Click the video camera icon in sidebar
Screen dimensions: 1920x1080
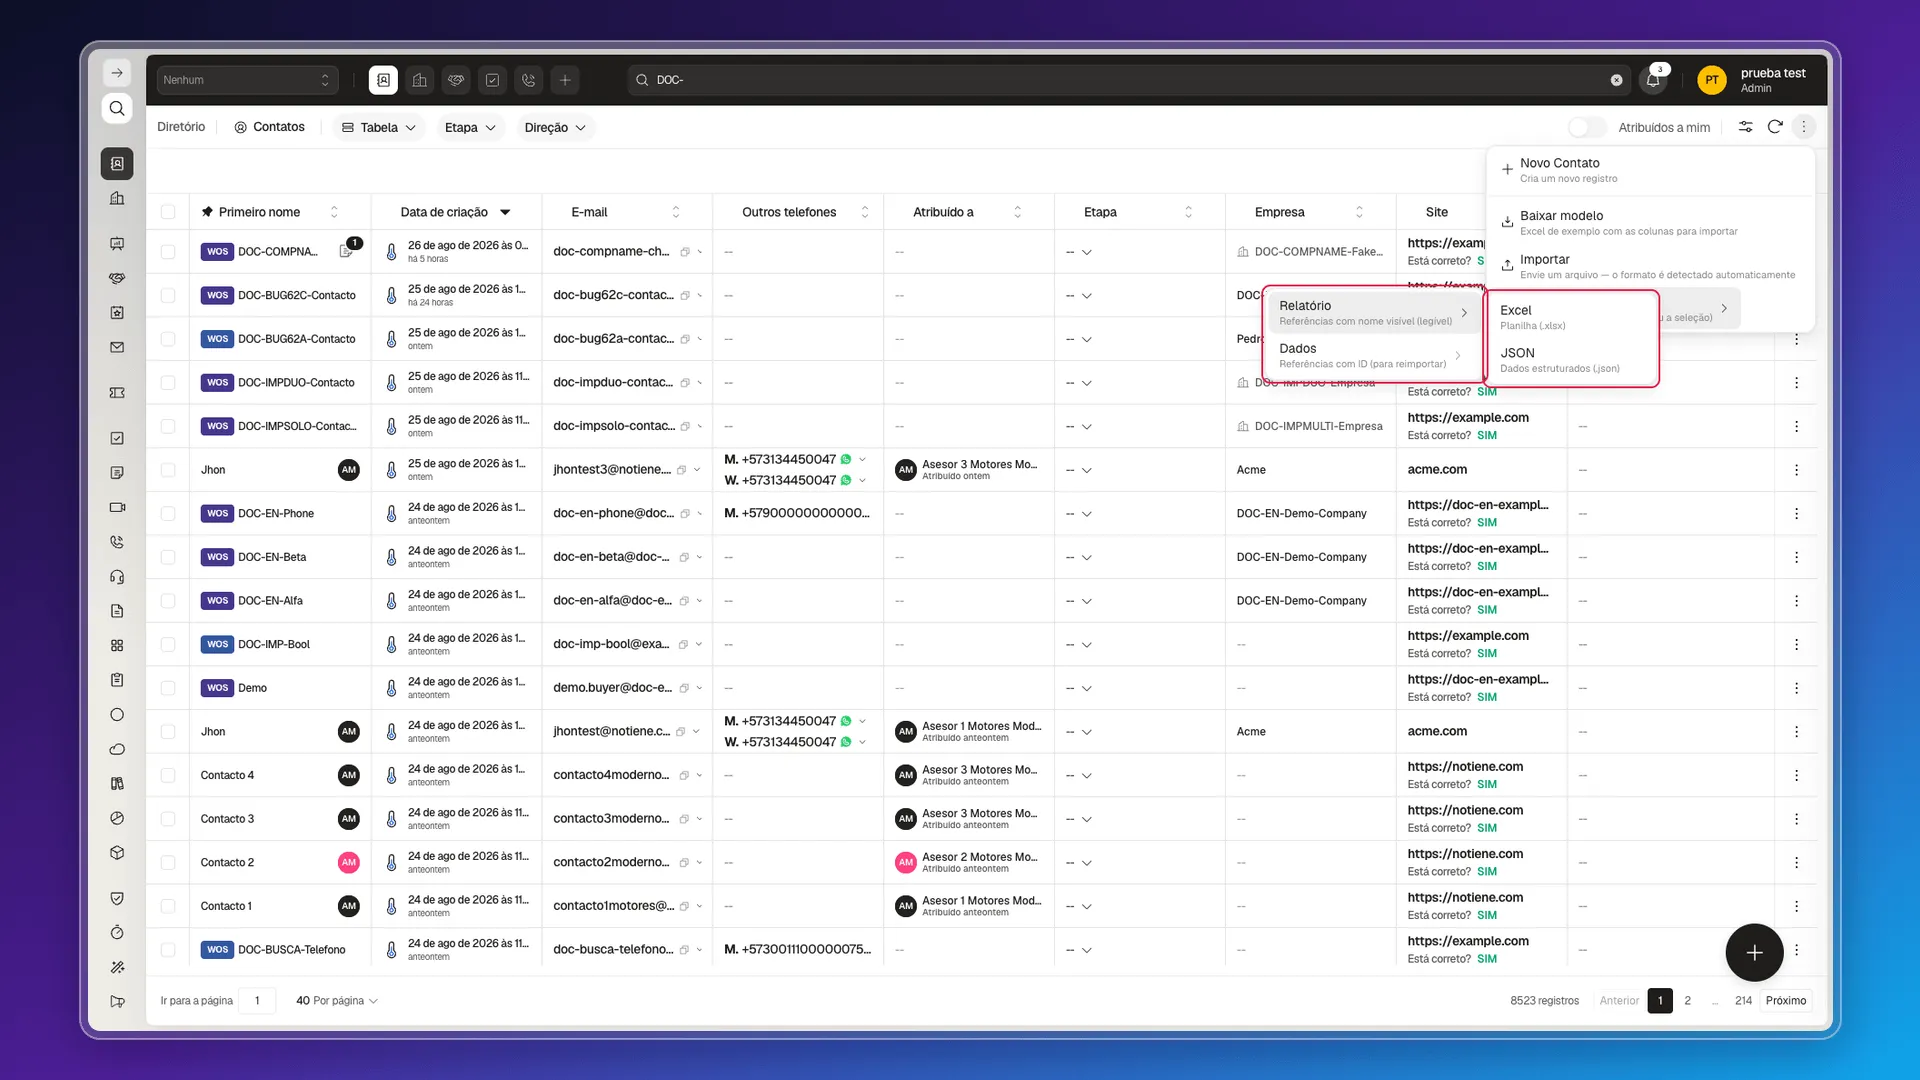click(x=117, y=508)
